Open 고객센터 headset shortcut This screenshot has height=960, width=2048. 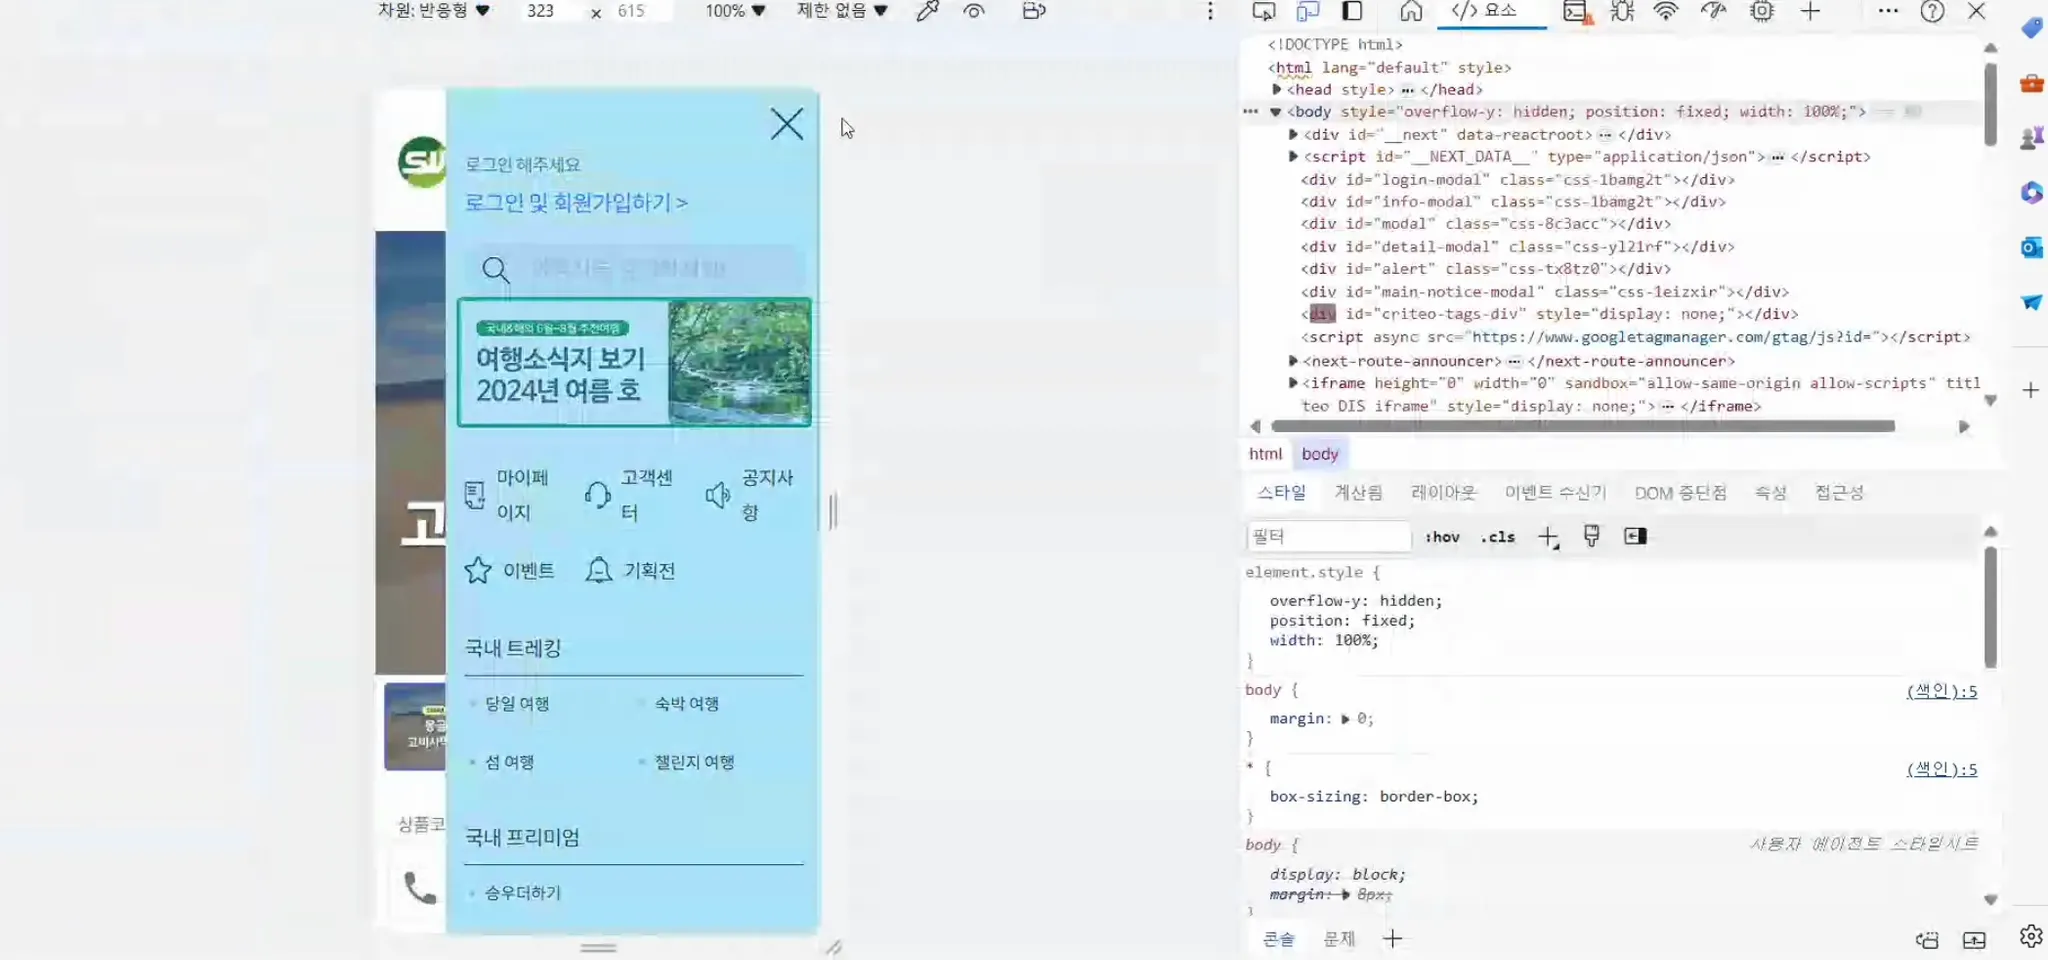[629, 495]
